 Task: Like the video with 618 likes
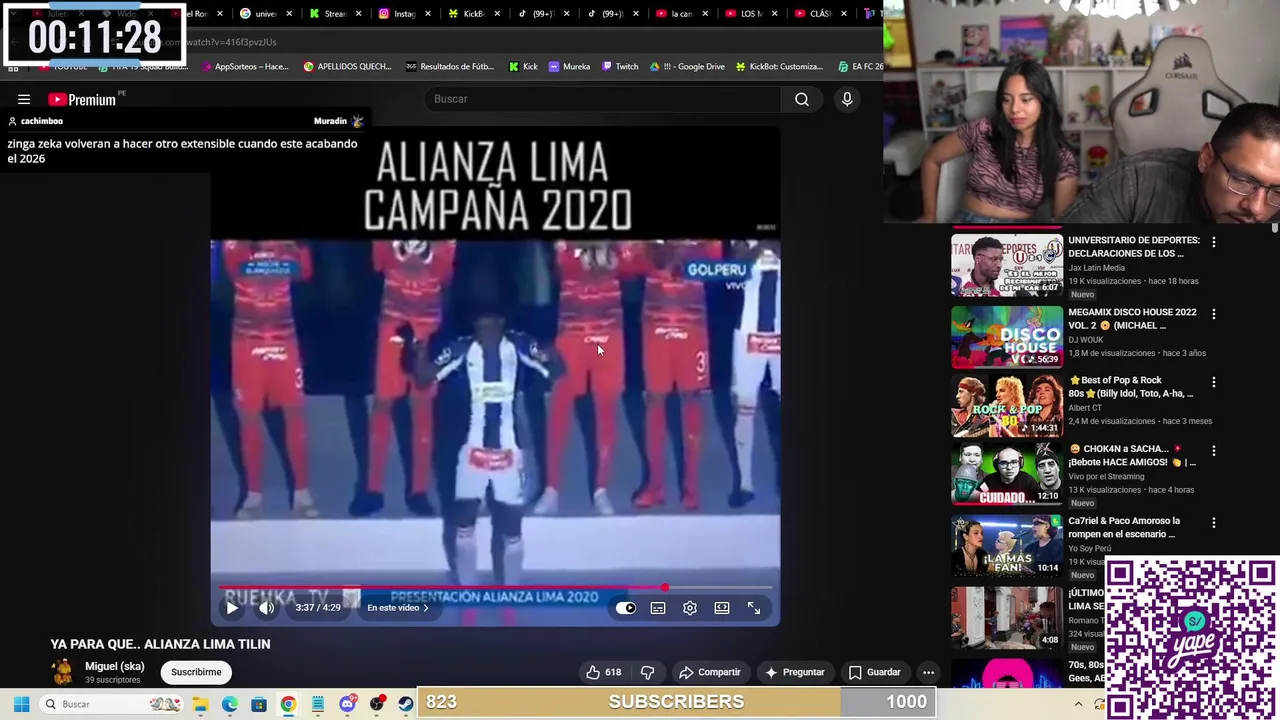pyautogui.click(x=603, y=672)
